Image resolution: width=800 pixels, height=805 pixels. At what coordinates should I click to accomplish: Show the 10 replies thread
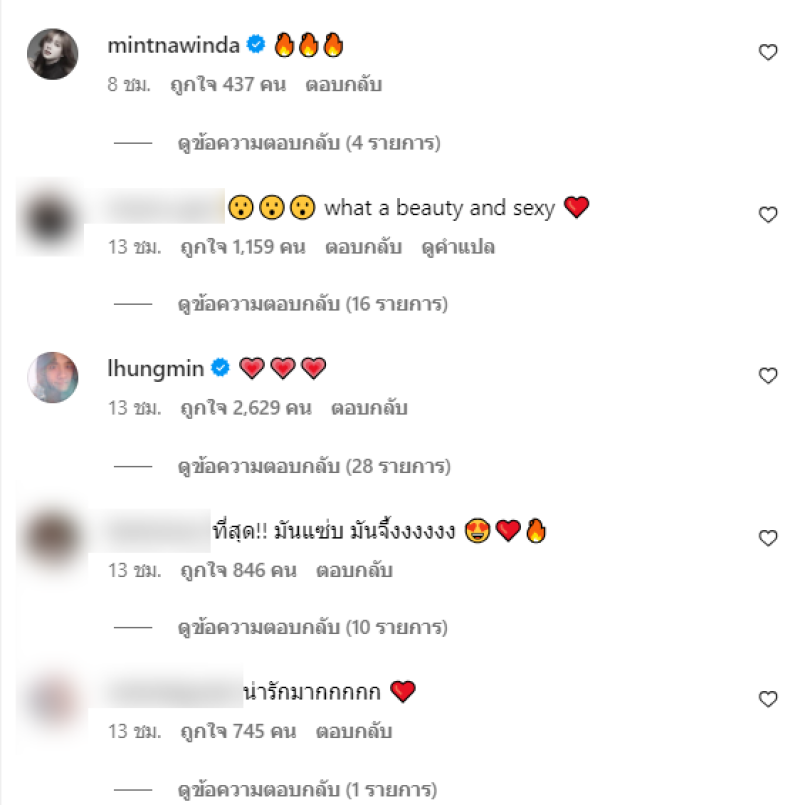click(x=313, y=627)
